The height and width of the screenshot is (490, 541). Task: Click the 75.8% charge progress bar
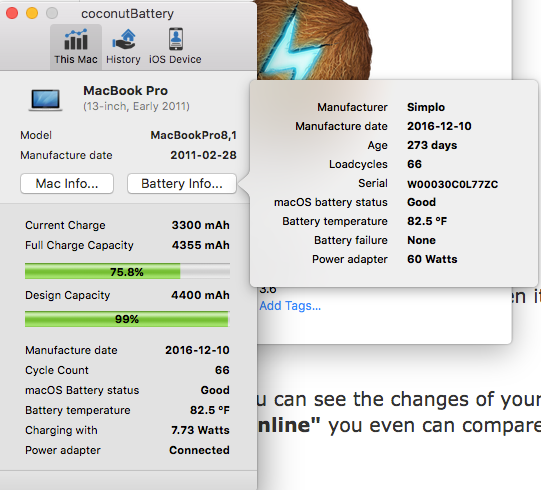point(127,271)
